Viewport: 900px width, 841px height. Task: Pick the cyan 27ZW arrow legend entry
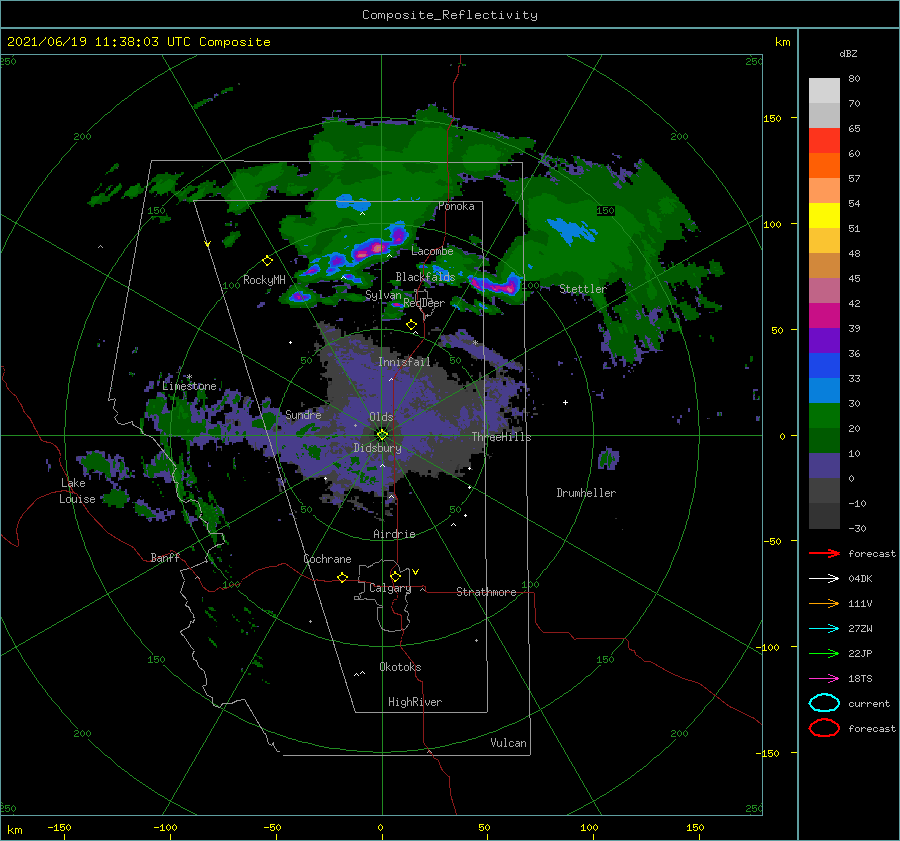[824, 629]
